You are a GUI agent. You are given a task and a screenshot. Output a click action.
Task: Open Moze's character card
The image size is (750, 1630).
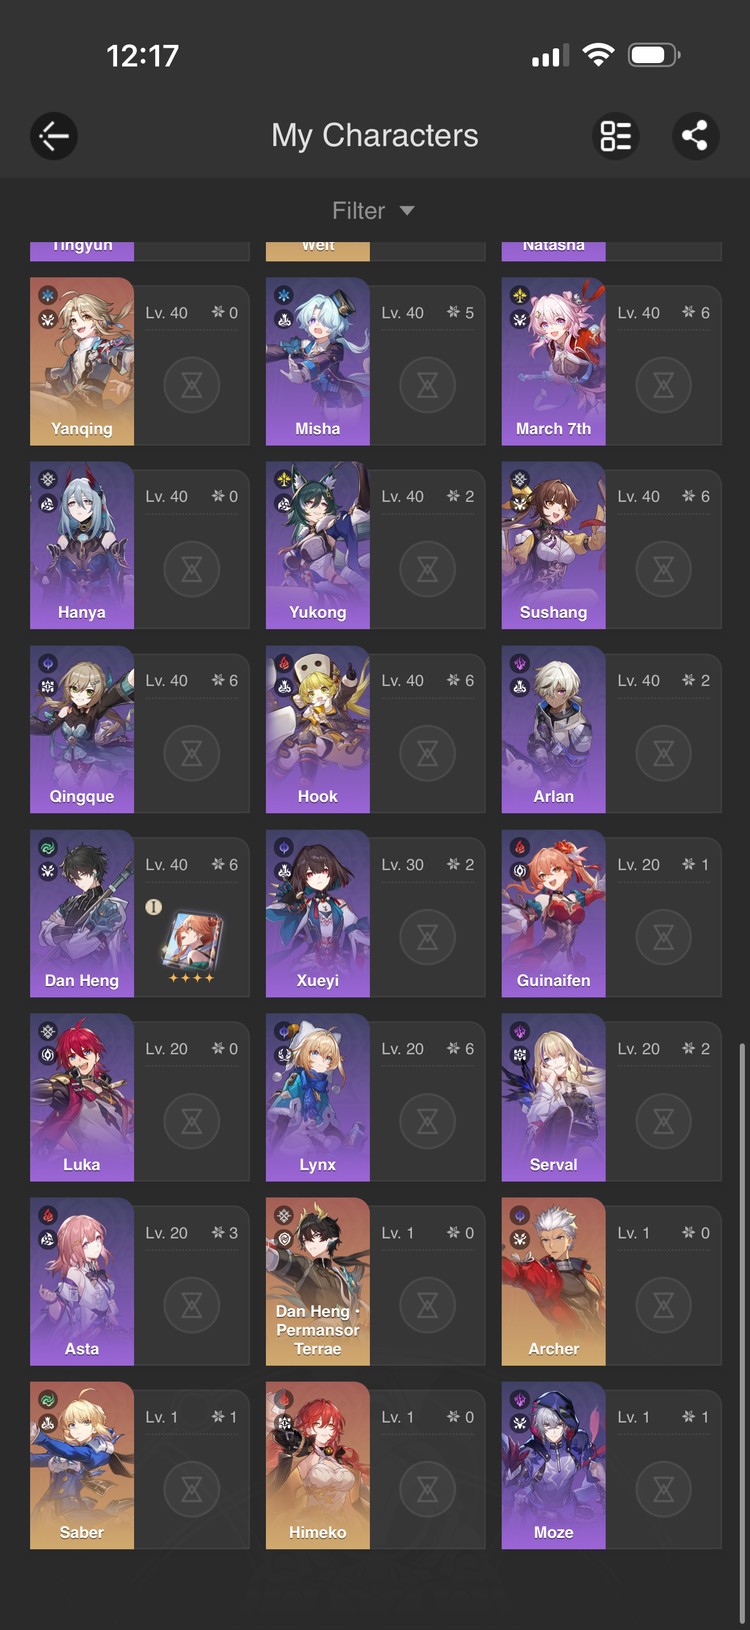coord(611,1465)
